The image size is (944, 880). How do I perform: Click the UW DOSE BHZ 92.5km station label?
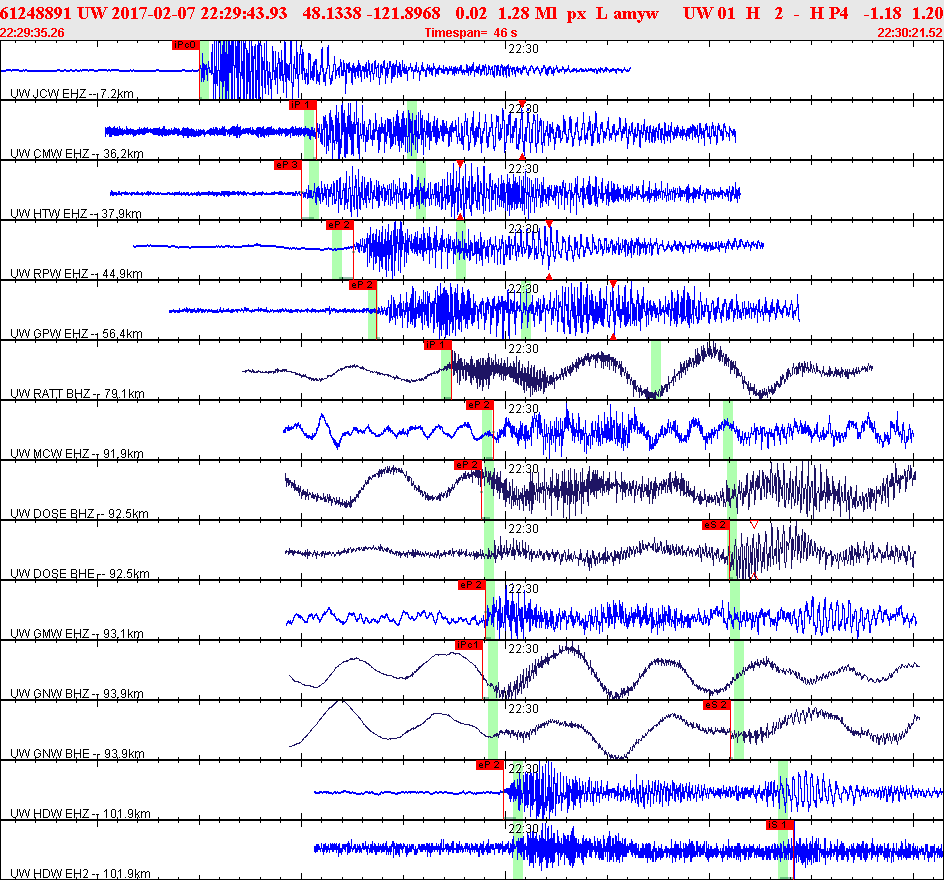tap(79, 514)
